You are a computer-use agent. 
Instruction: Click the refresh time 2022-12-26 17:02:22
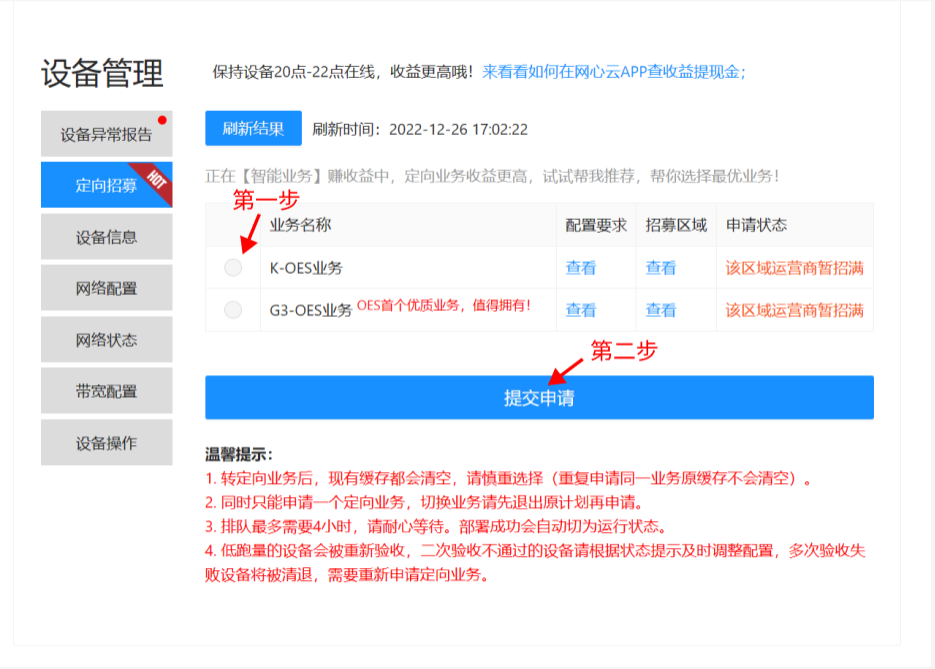(x=459, y=129)
